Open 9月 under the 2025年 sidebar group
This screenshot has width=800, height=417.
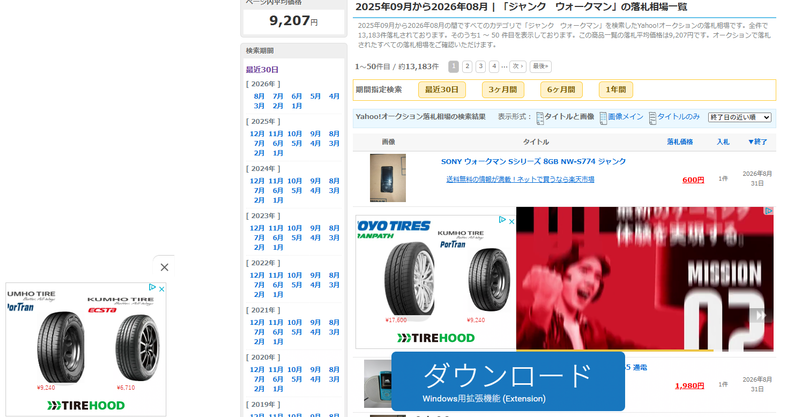[315, 134]
